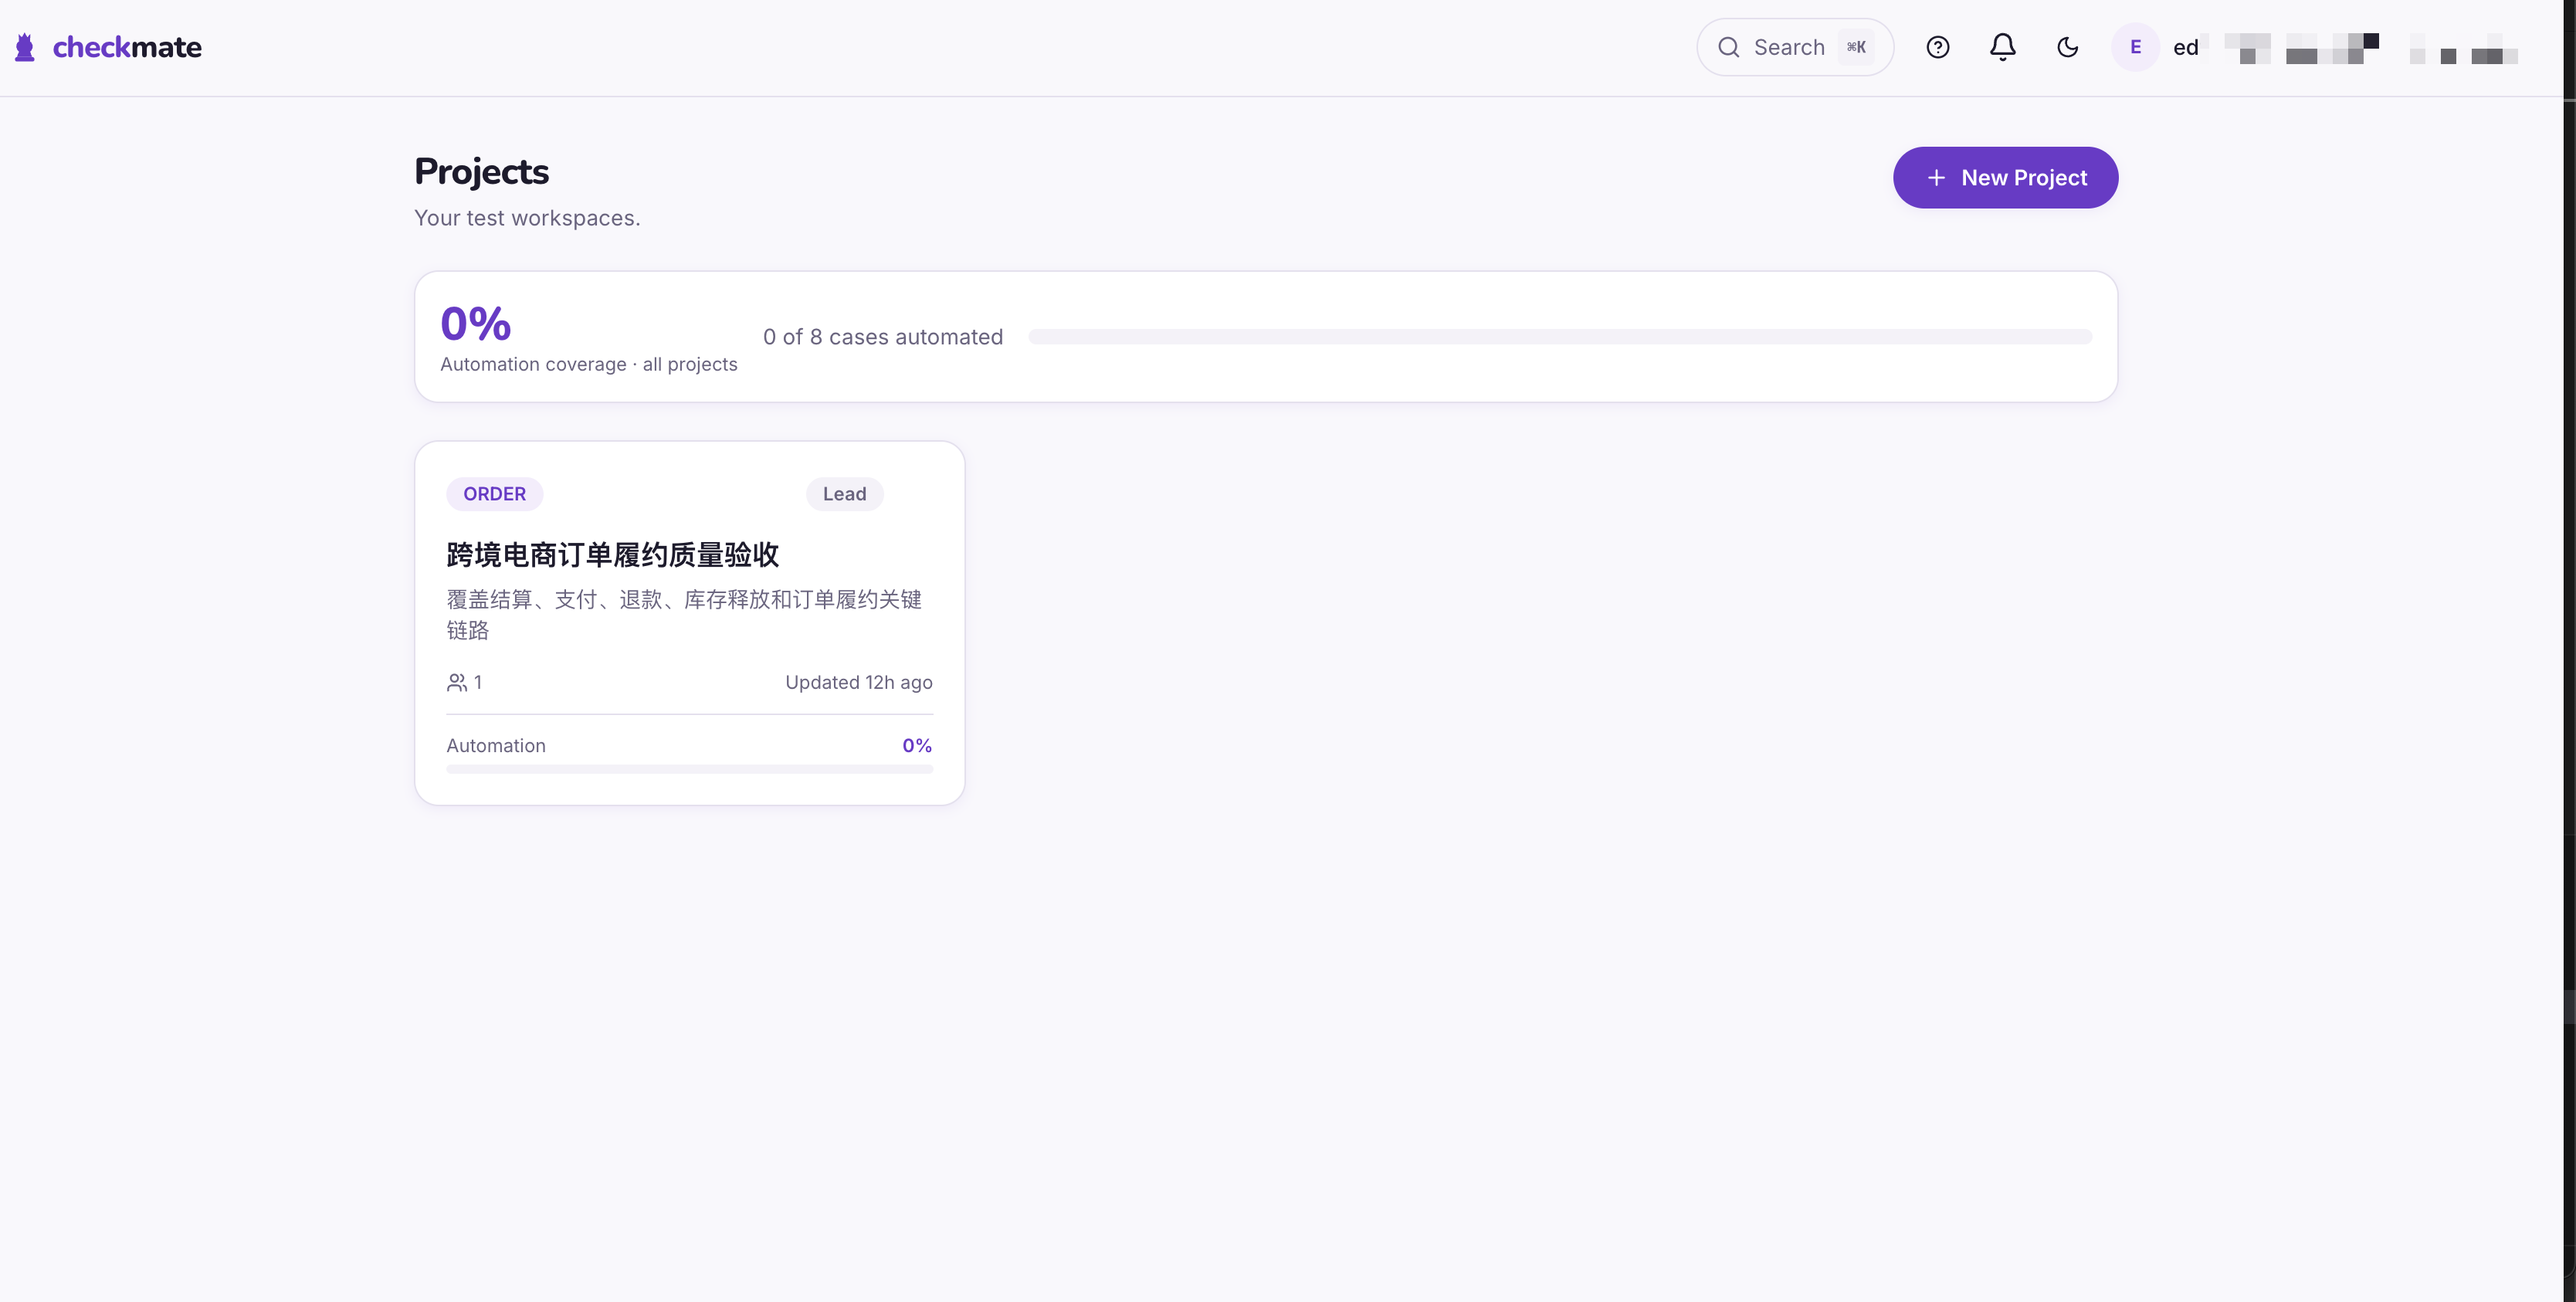
Task: Click the member count 1
Action: point(478,682)
